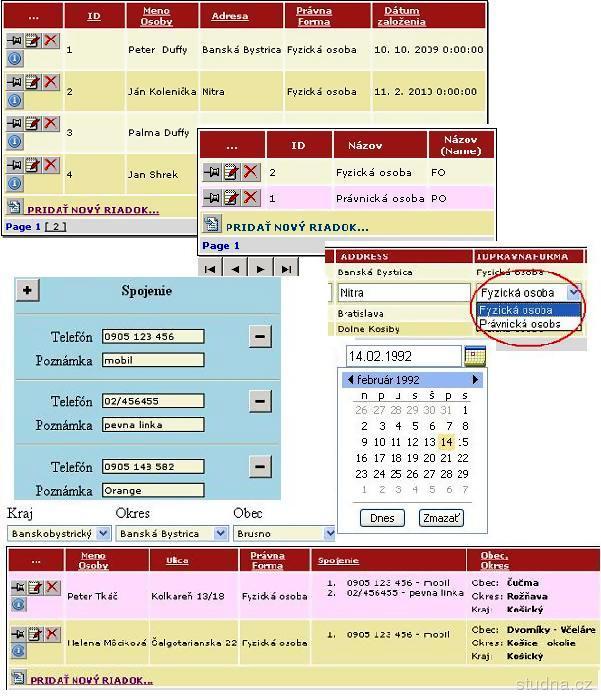Click Pridať nový riadok in Názov table

[297, 227]
